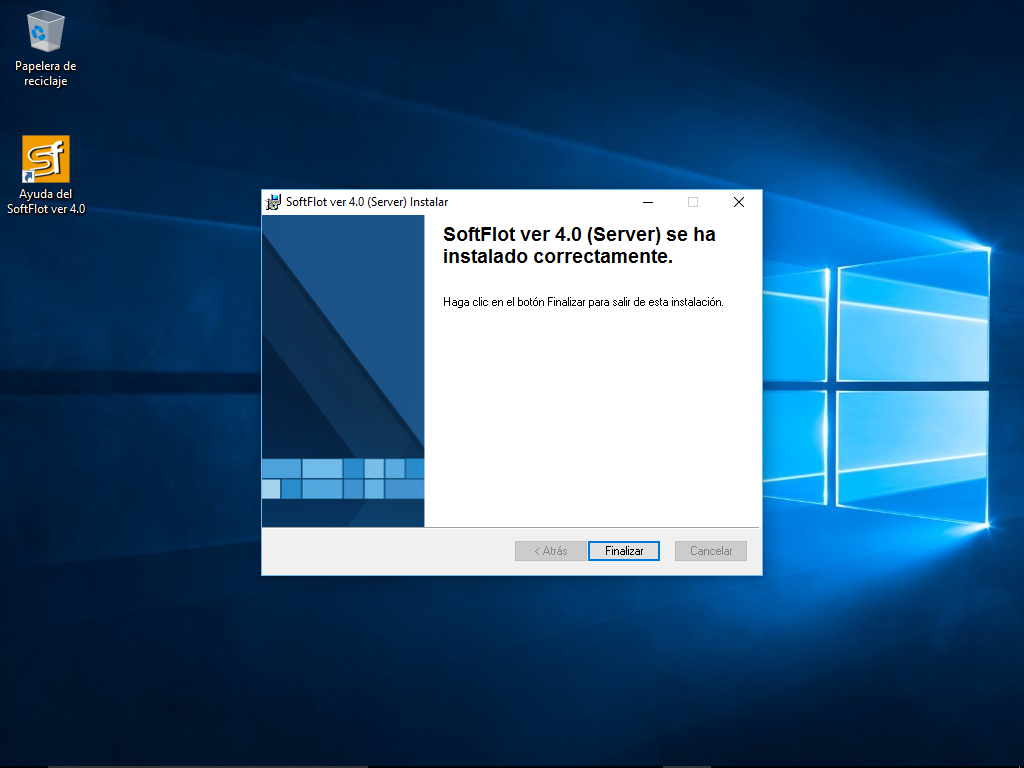This screenshot has height=768, width=1024.
Task: Click the "Papelera de reciclaje" text label
Action: (46, 74)
